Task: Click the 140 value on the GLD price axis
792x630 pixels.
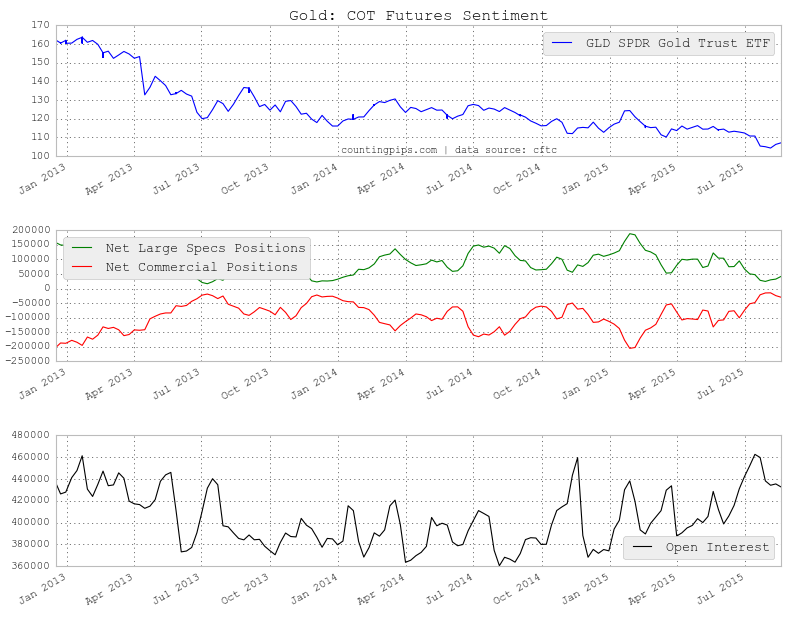Action: (40, 81)
